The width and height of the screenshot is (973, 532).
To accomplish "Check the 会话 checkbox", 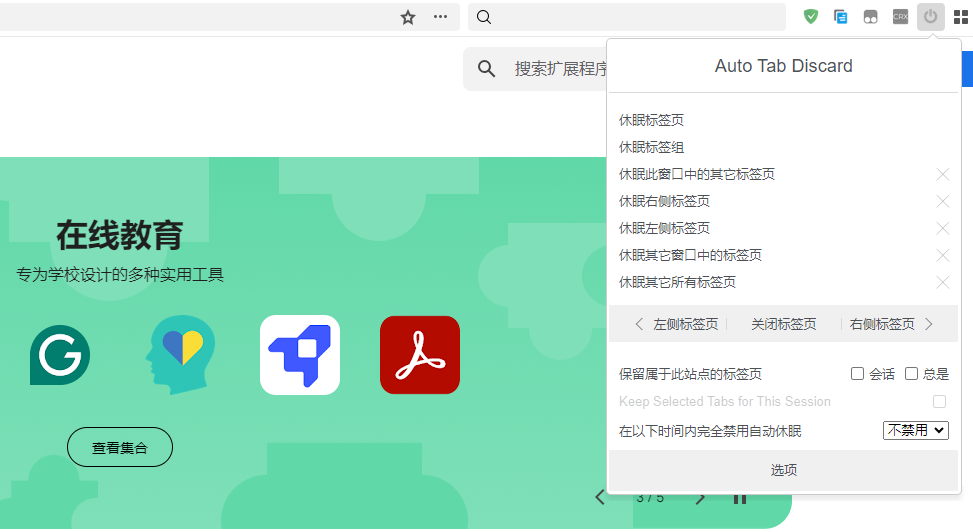I will point(858,374).
